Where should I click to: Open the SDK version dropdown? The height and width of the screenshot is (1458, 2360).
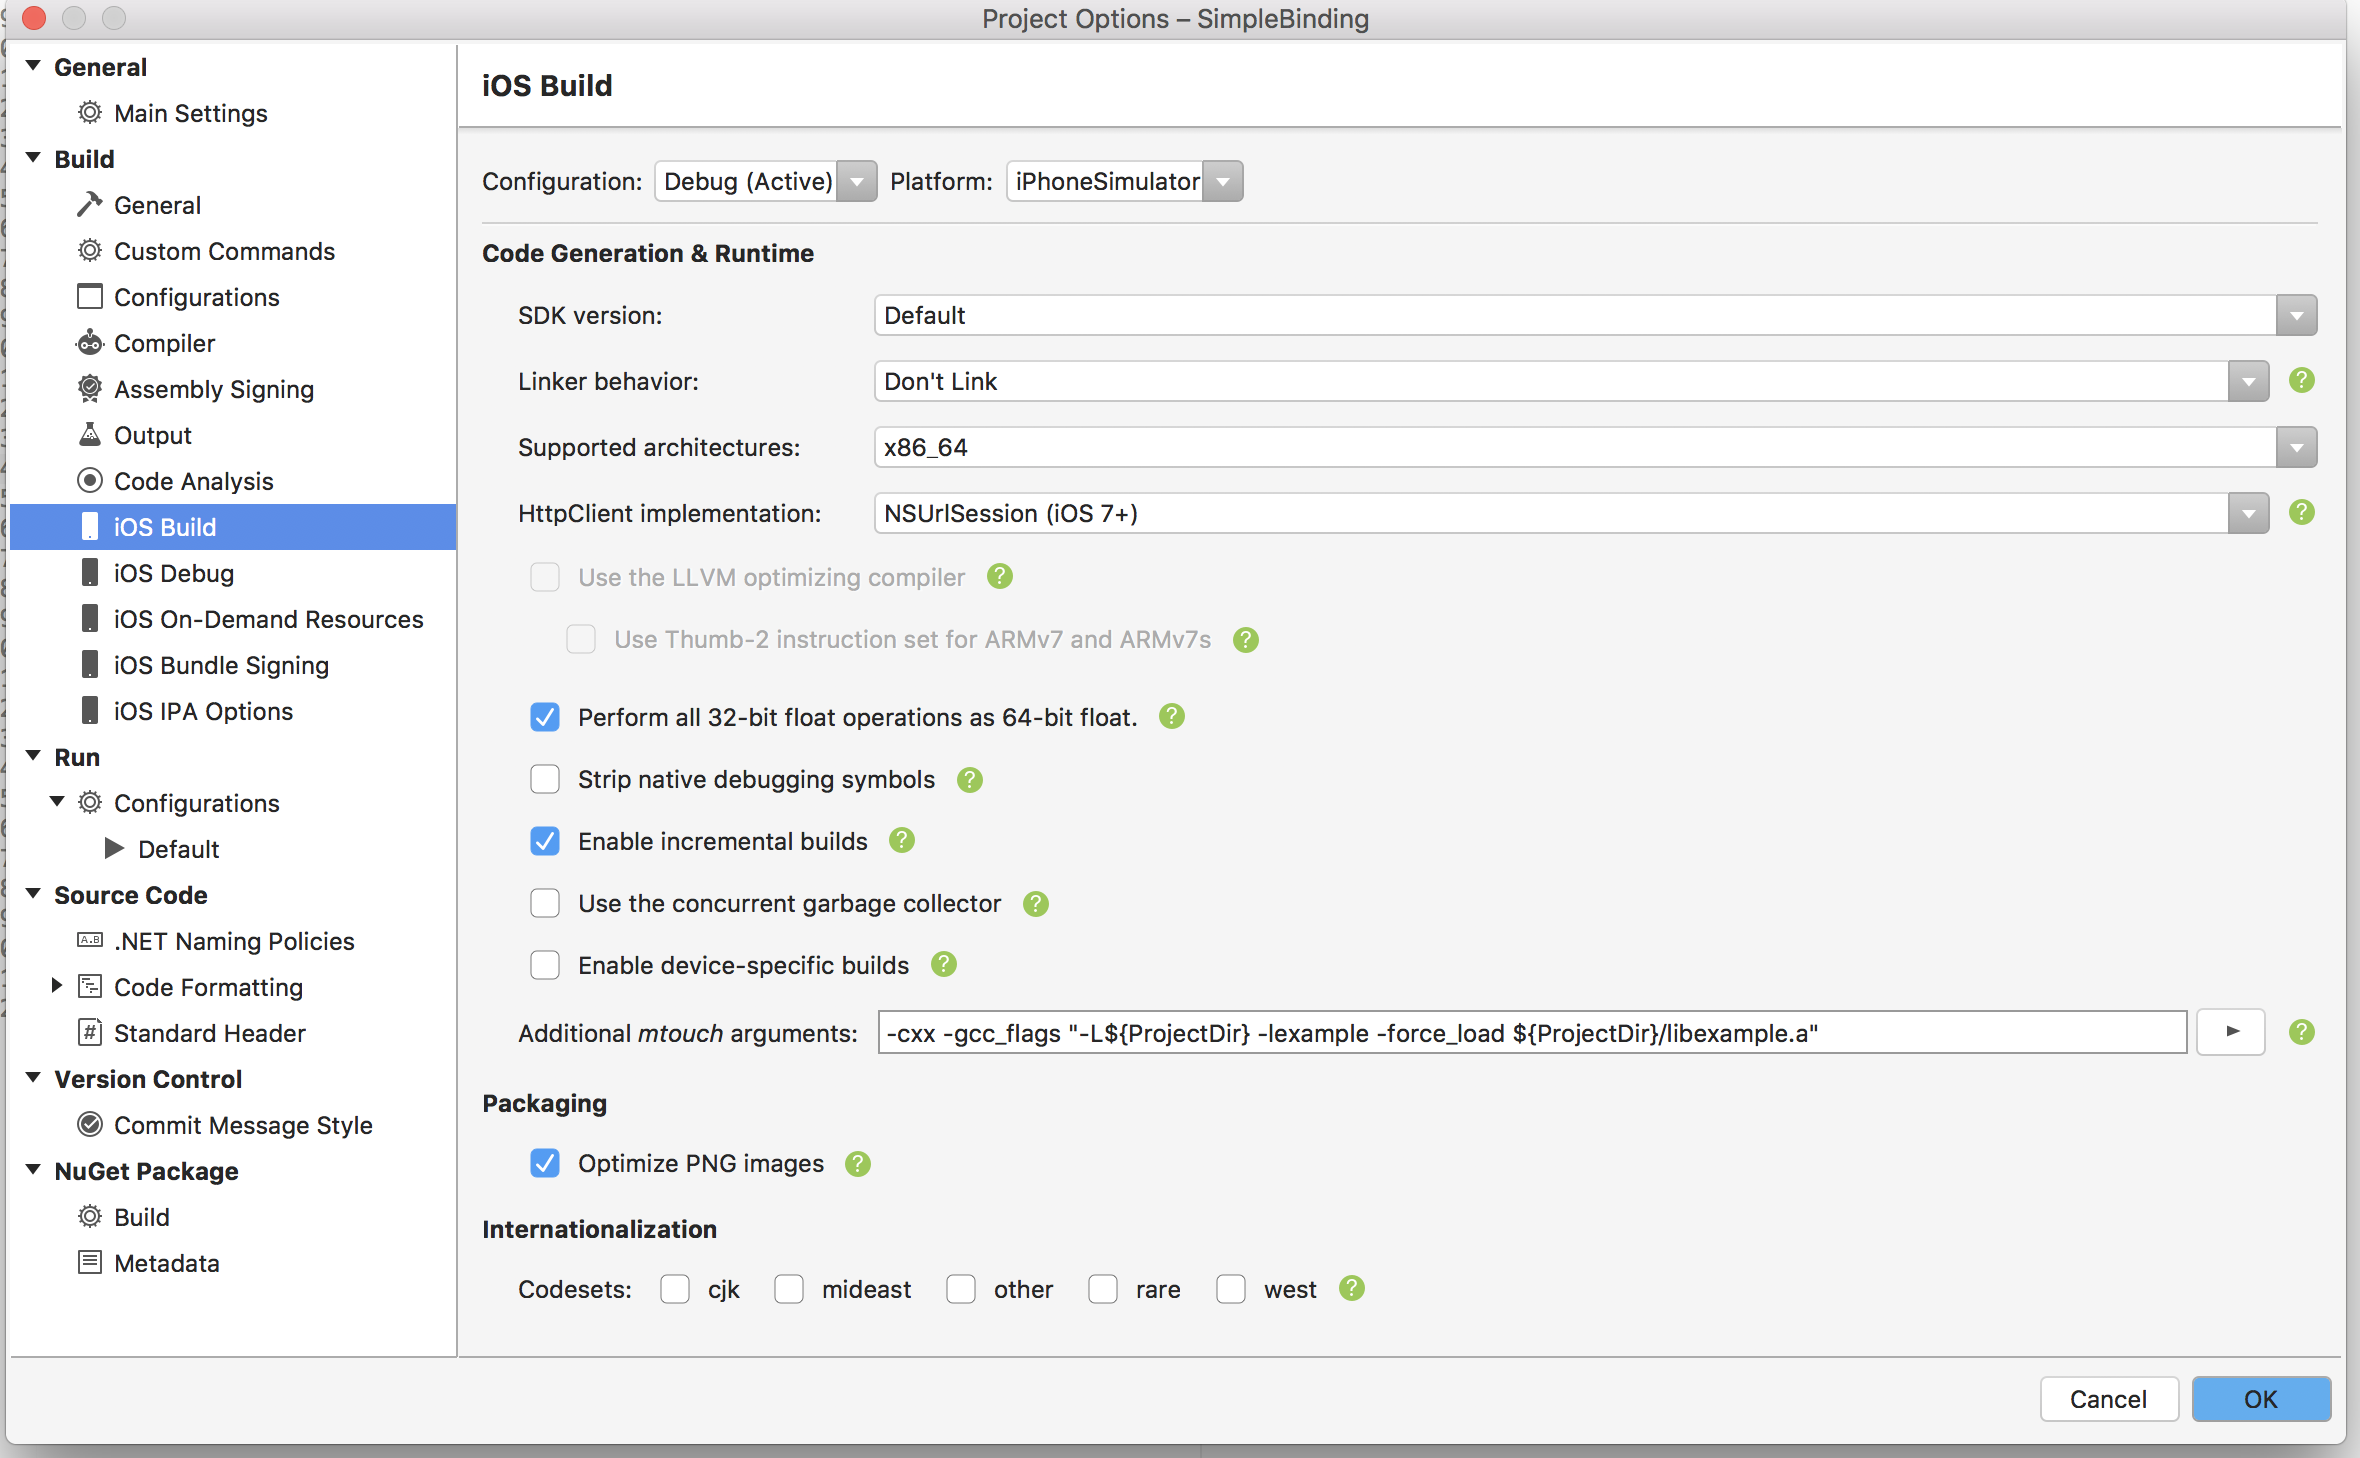click(x=2296, y=315)
